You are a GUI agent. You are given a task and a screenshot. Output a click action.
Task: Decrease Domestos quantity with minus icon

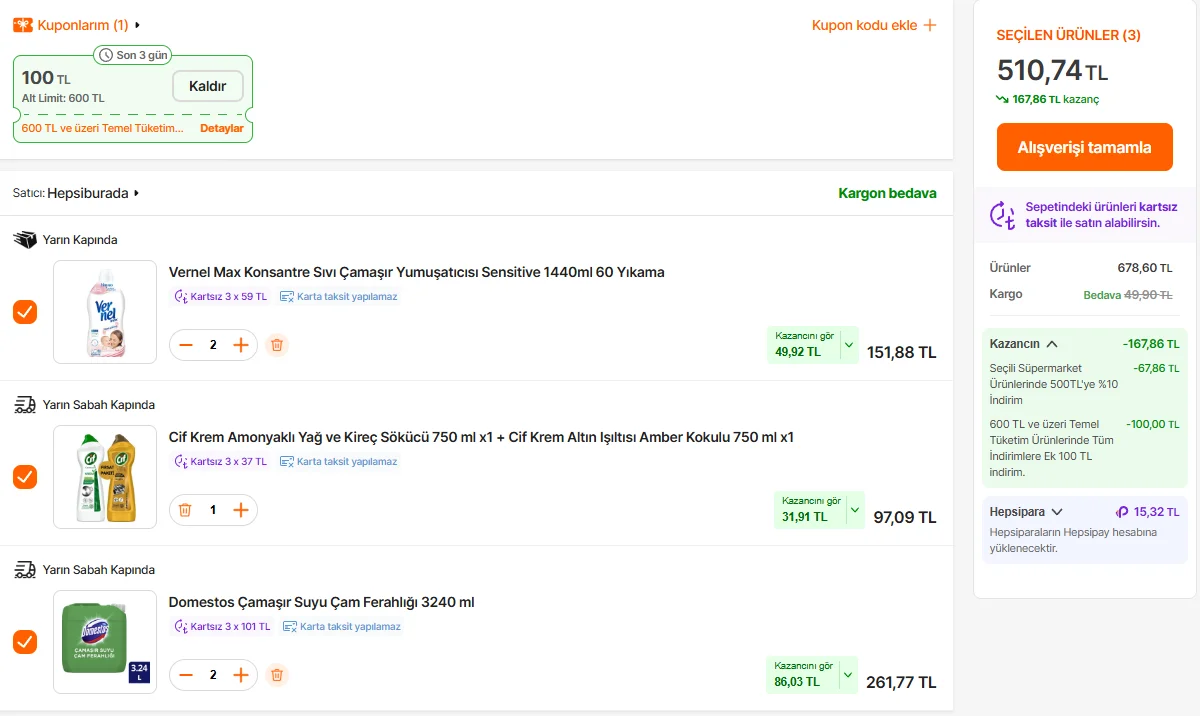pos(186,675)
